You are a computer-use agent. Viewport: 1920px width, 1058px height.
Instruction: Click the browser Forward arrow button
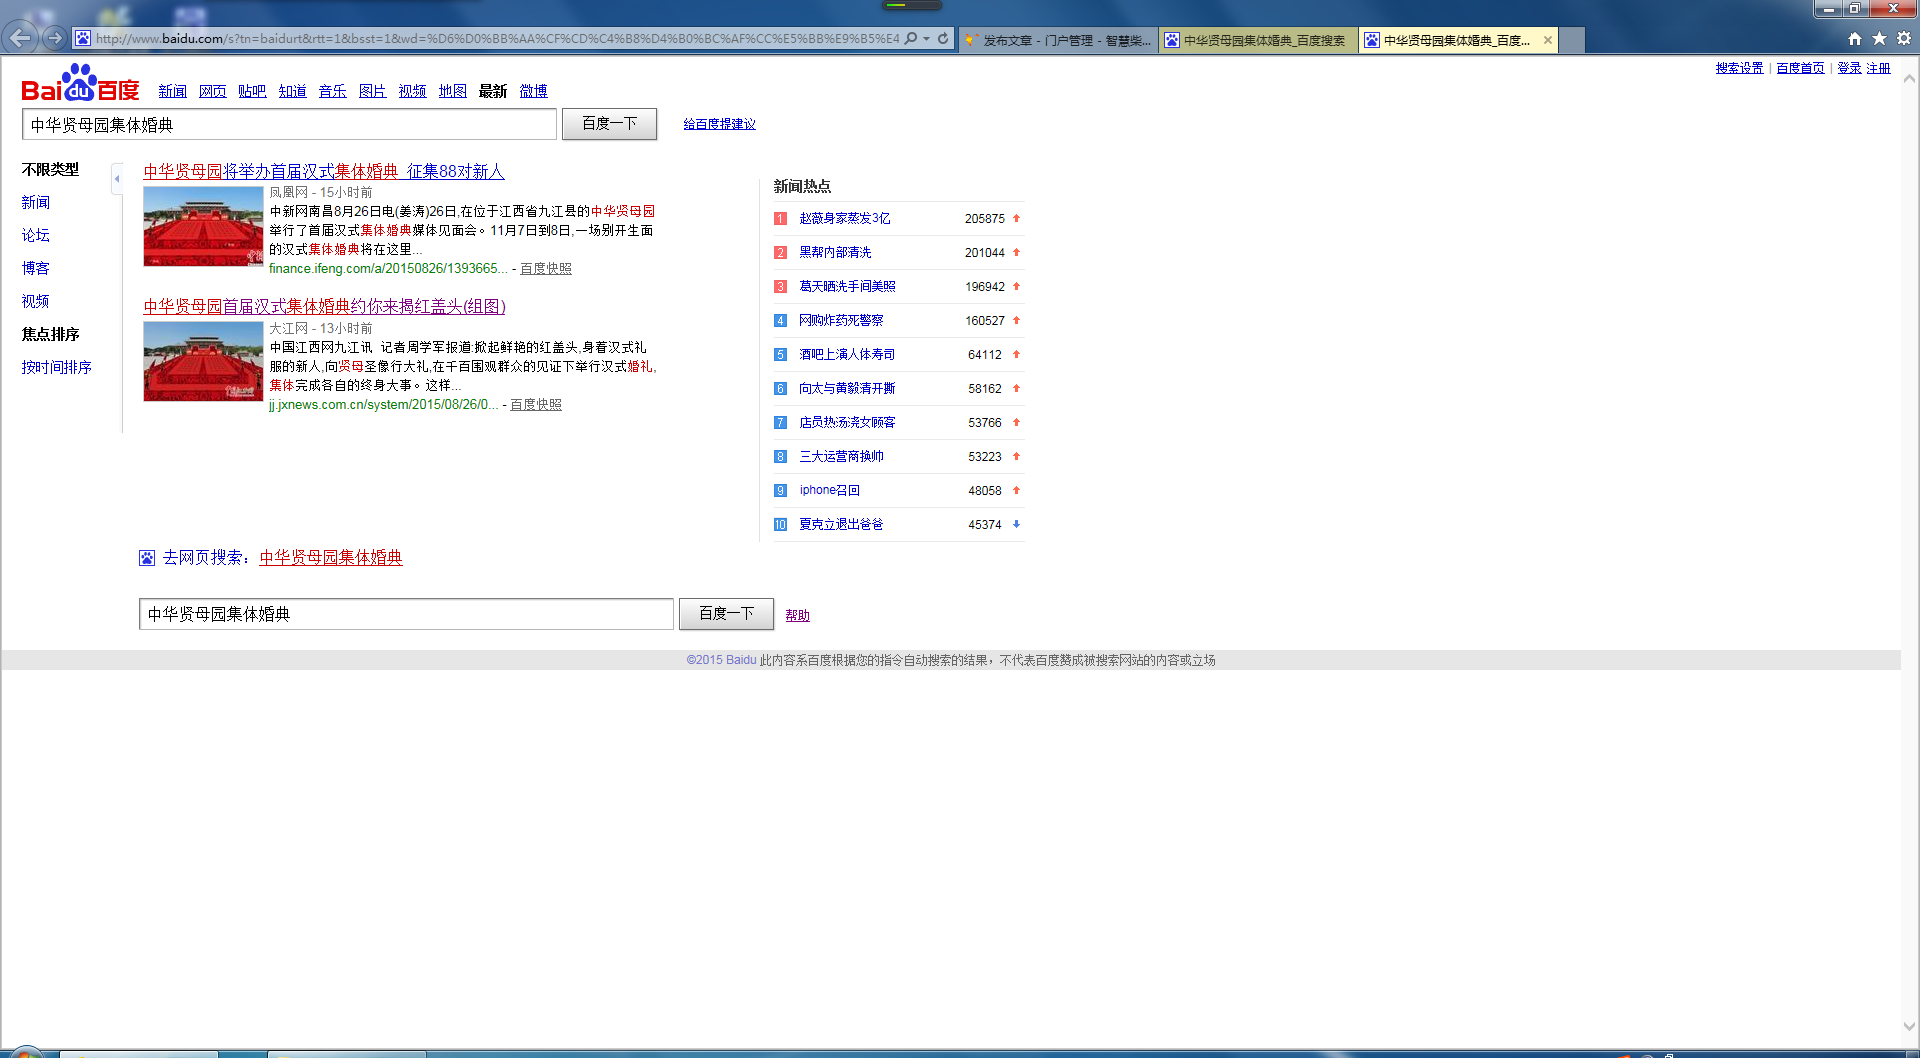[x=55, y=38]
